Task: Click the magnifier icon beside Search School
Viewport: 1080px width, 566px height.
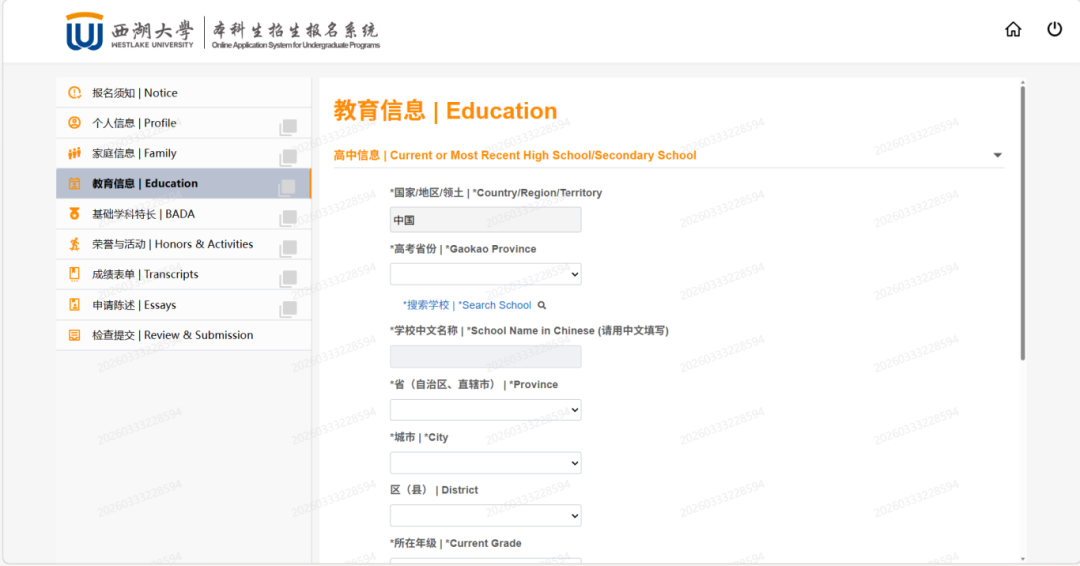Action: click(x=542, y=305)
